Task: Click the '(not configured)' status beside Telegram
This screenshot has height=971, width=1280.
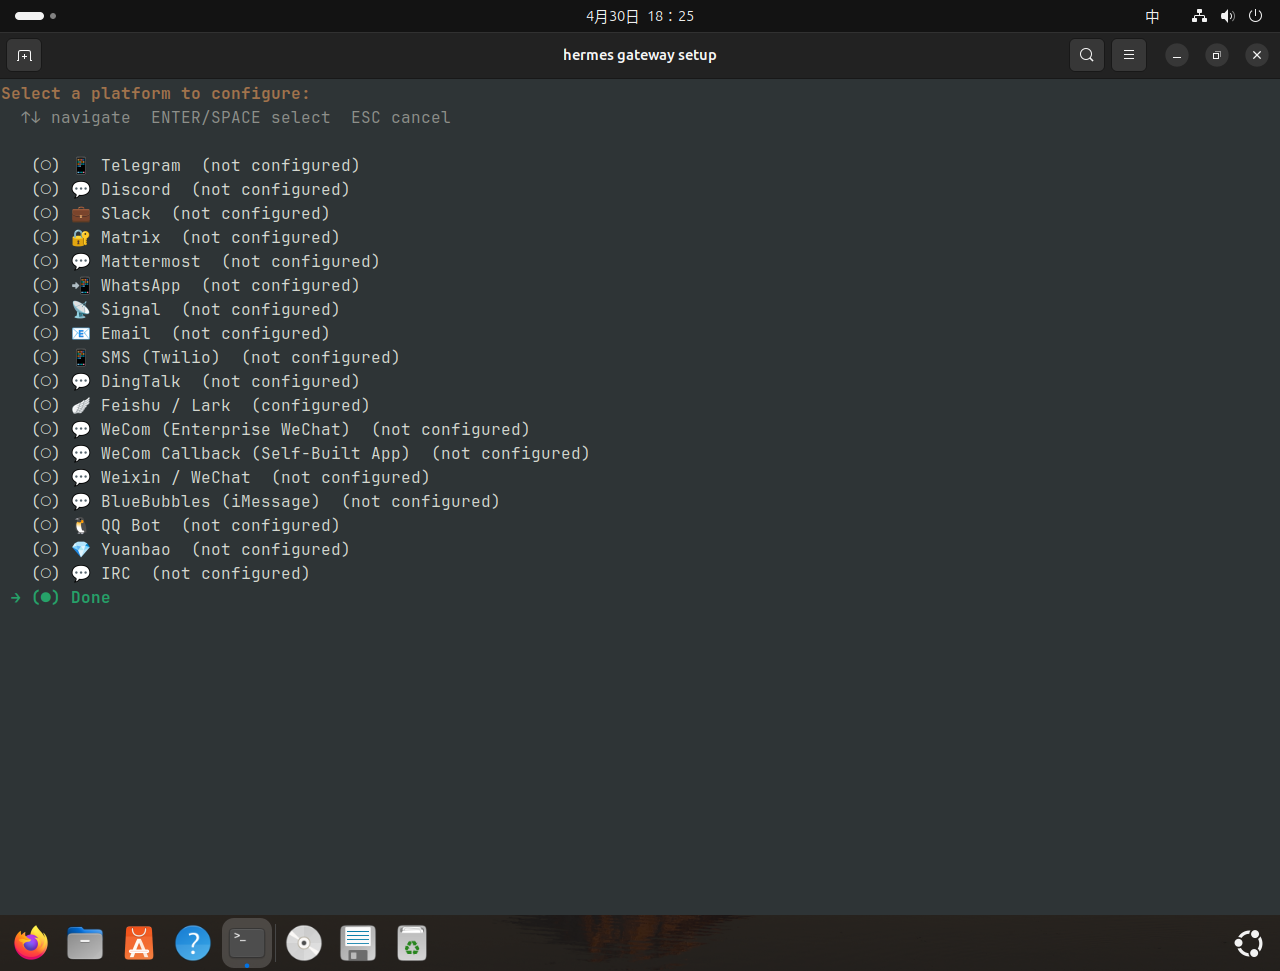Action: 281,166
